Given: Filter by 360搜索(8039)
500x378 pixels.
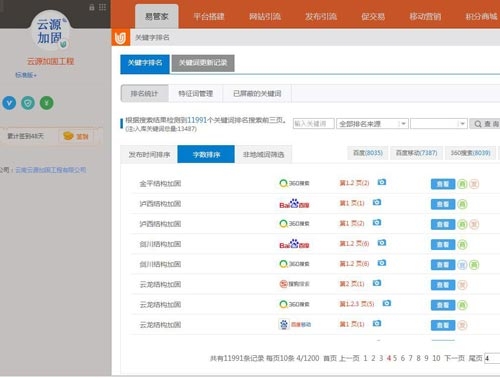Looking at the screenshot, I should pos(470,153).
